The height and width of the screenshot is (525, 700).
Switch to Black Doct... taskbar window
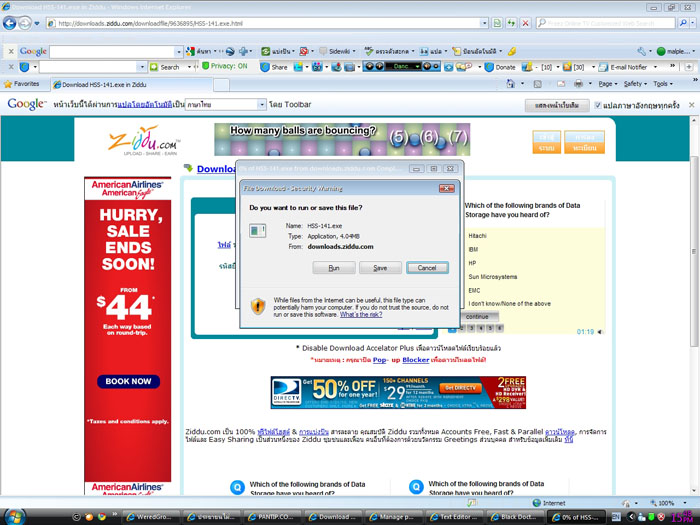point(515,517)
